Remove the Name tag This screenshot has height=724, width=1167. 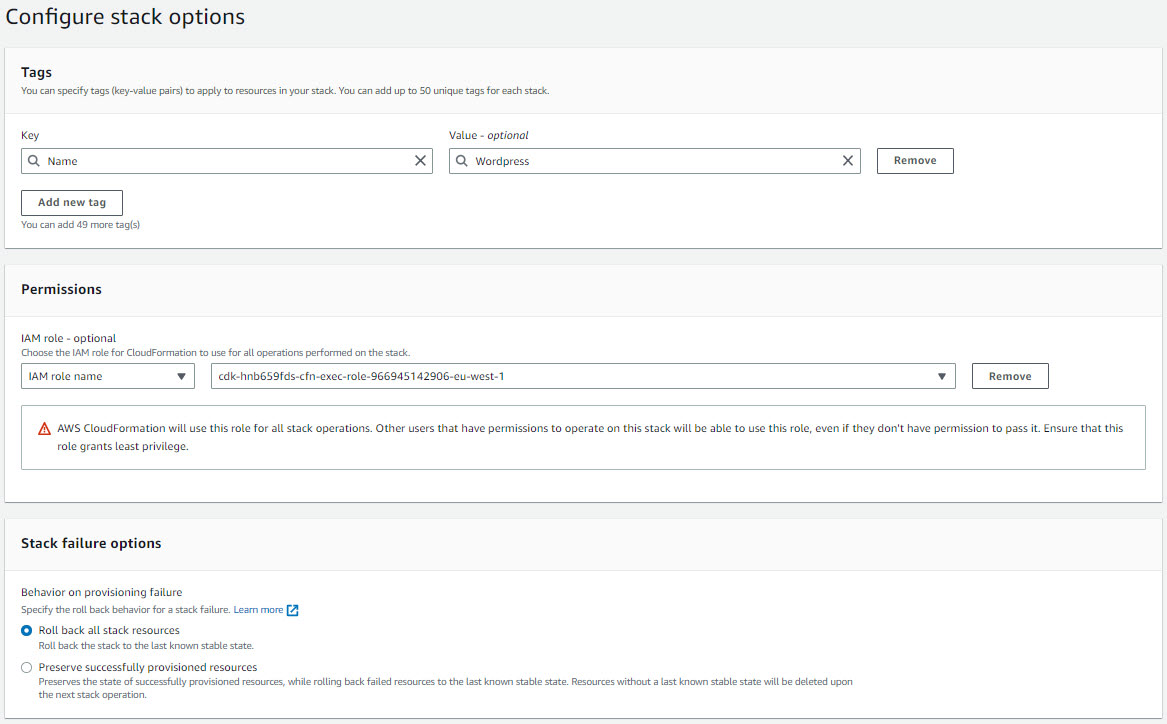coord(915,161)
